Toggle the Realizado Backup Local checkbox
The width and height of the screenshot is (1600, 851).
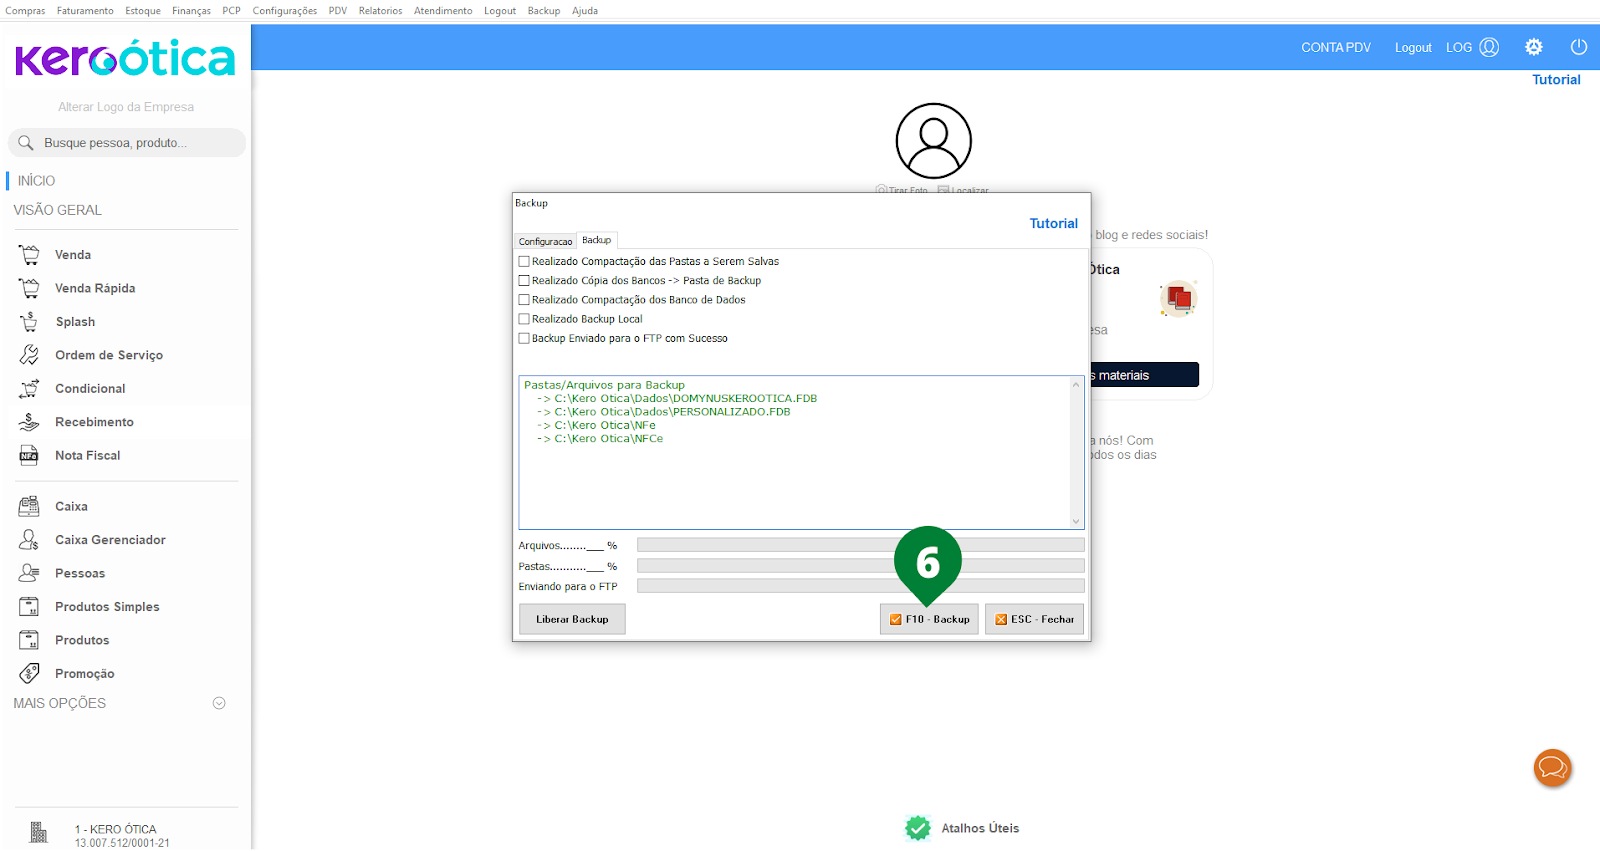point(524,319)
